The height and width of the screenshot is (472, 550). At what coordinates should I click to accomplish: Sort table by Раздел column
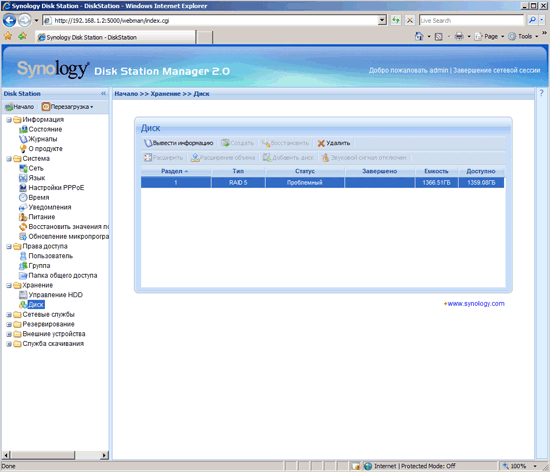[x=176, y=171]
